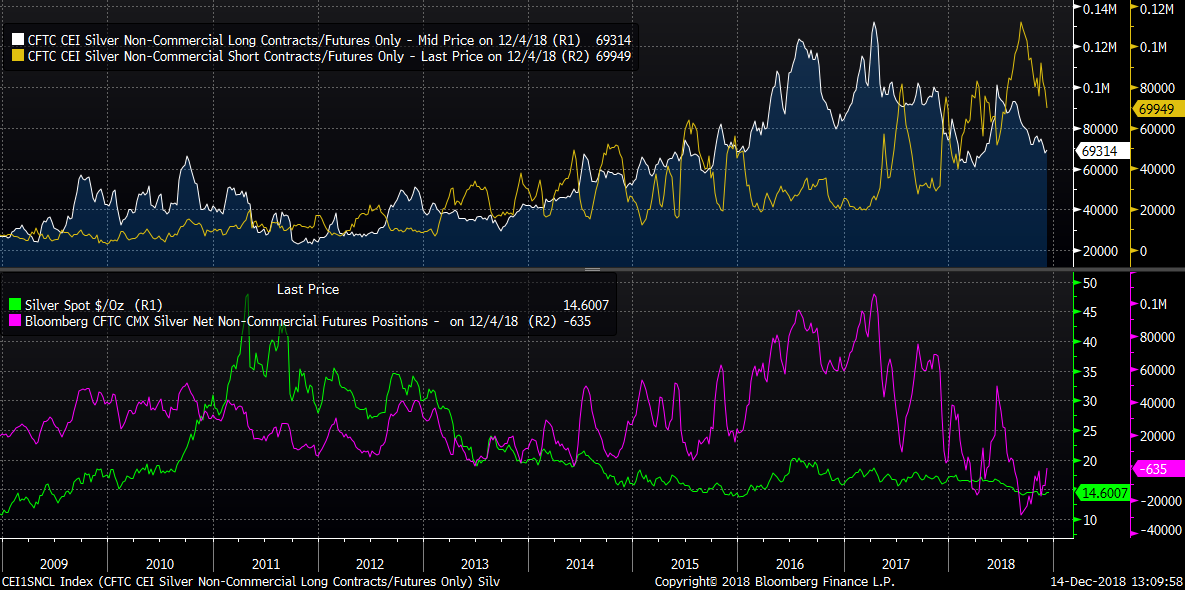The height and width of the screenshot is (590, 1185).
Task: Select the Bloomberg CFTC CMX Silver Net legend entry
Action: tap(232, 321)
